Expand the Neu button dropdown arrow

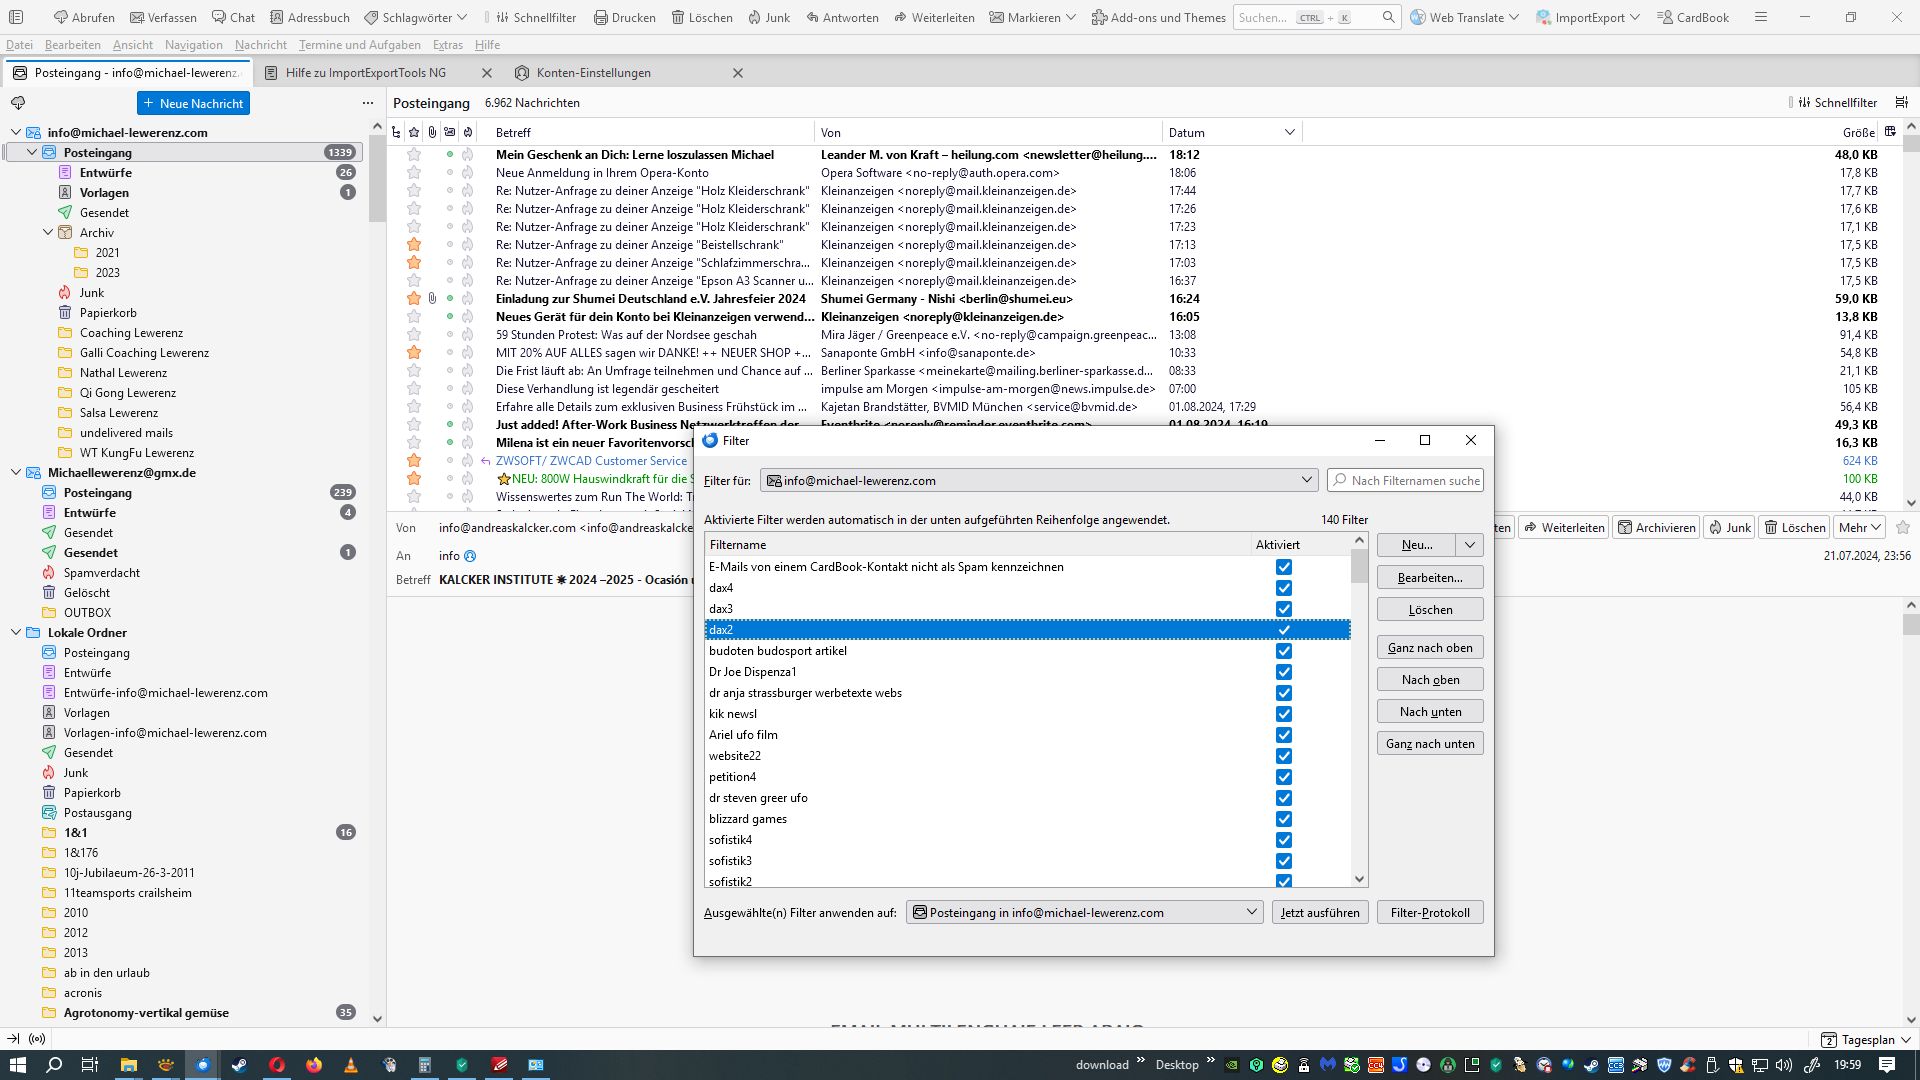click(x=1469, y=545)
